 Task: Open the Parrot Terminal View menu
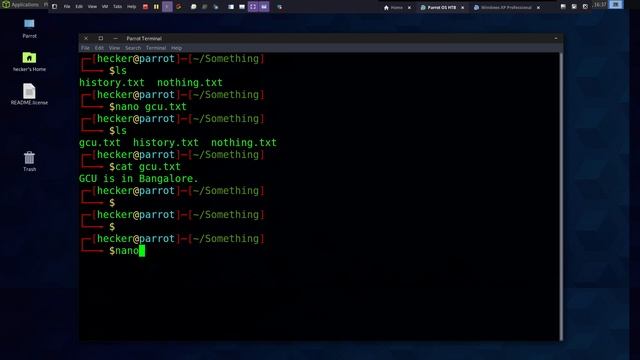114,48
